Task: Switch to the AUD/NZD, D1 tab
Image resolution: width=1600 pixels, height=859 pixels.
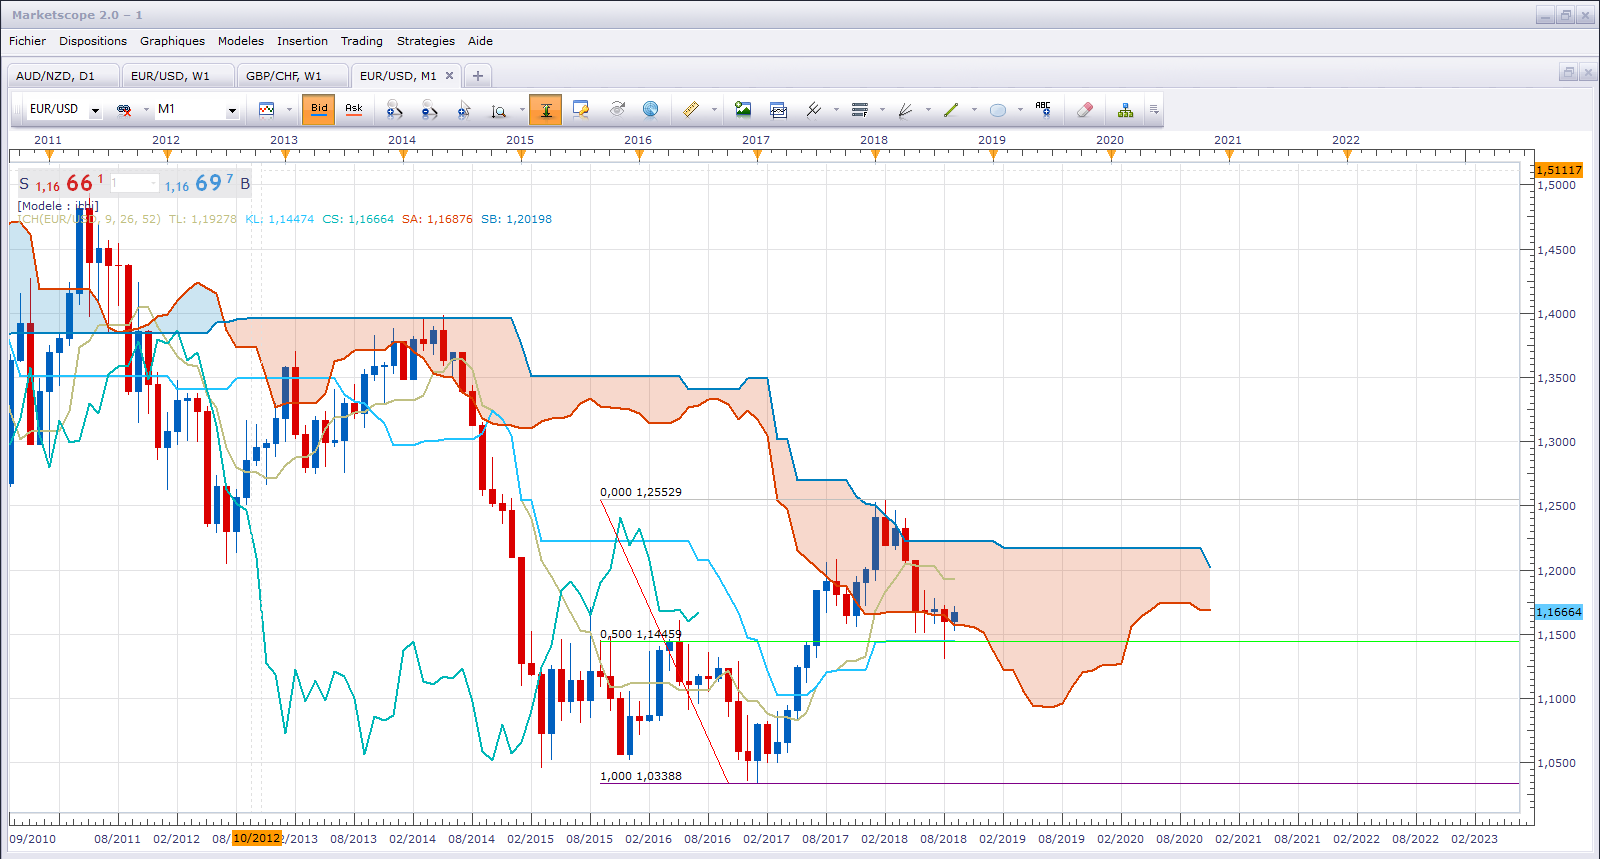Action: click(63, 76)
